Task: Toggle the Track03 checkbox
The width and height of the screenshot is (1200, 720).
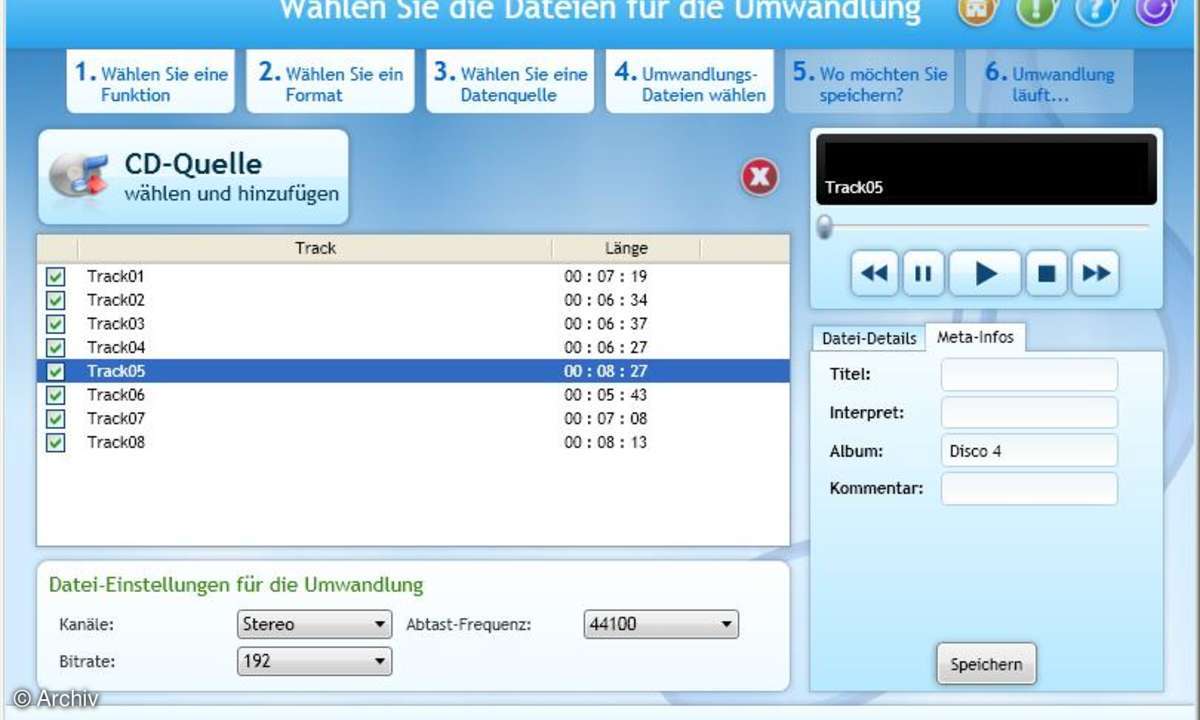Action: 56,324
